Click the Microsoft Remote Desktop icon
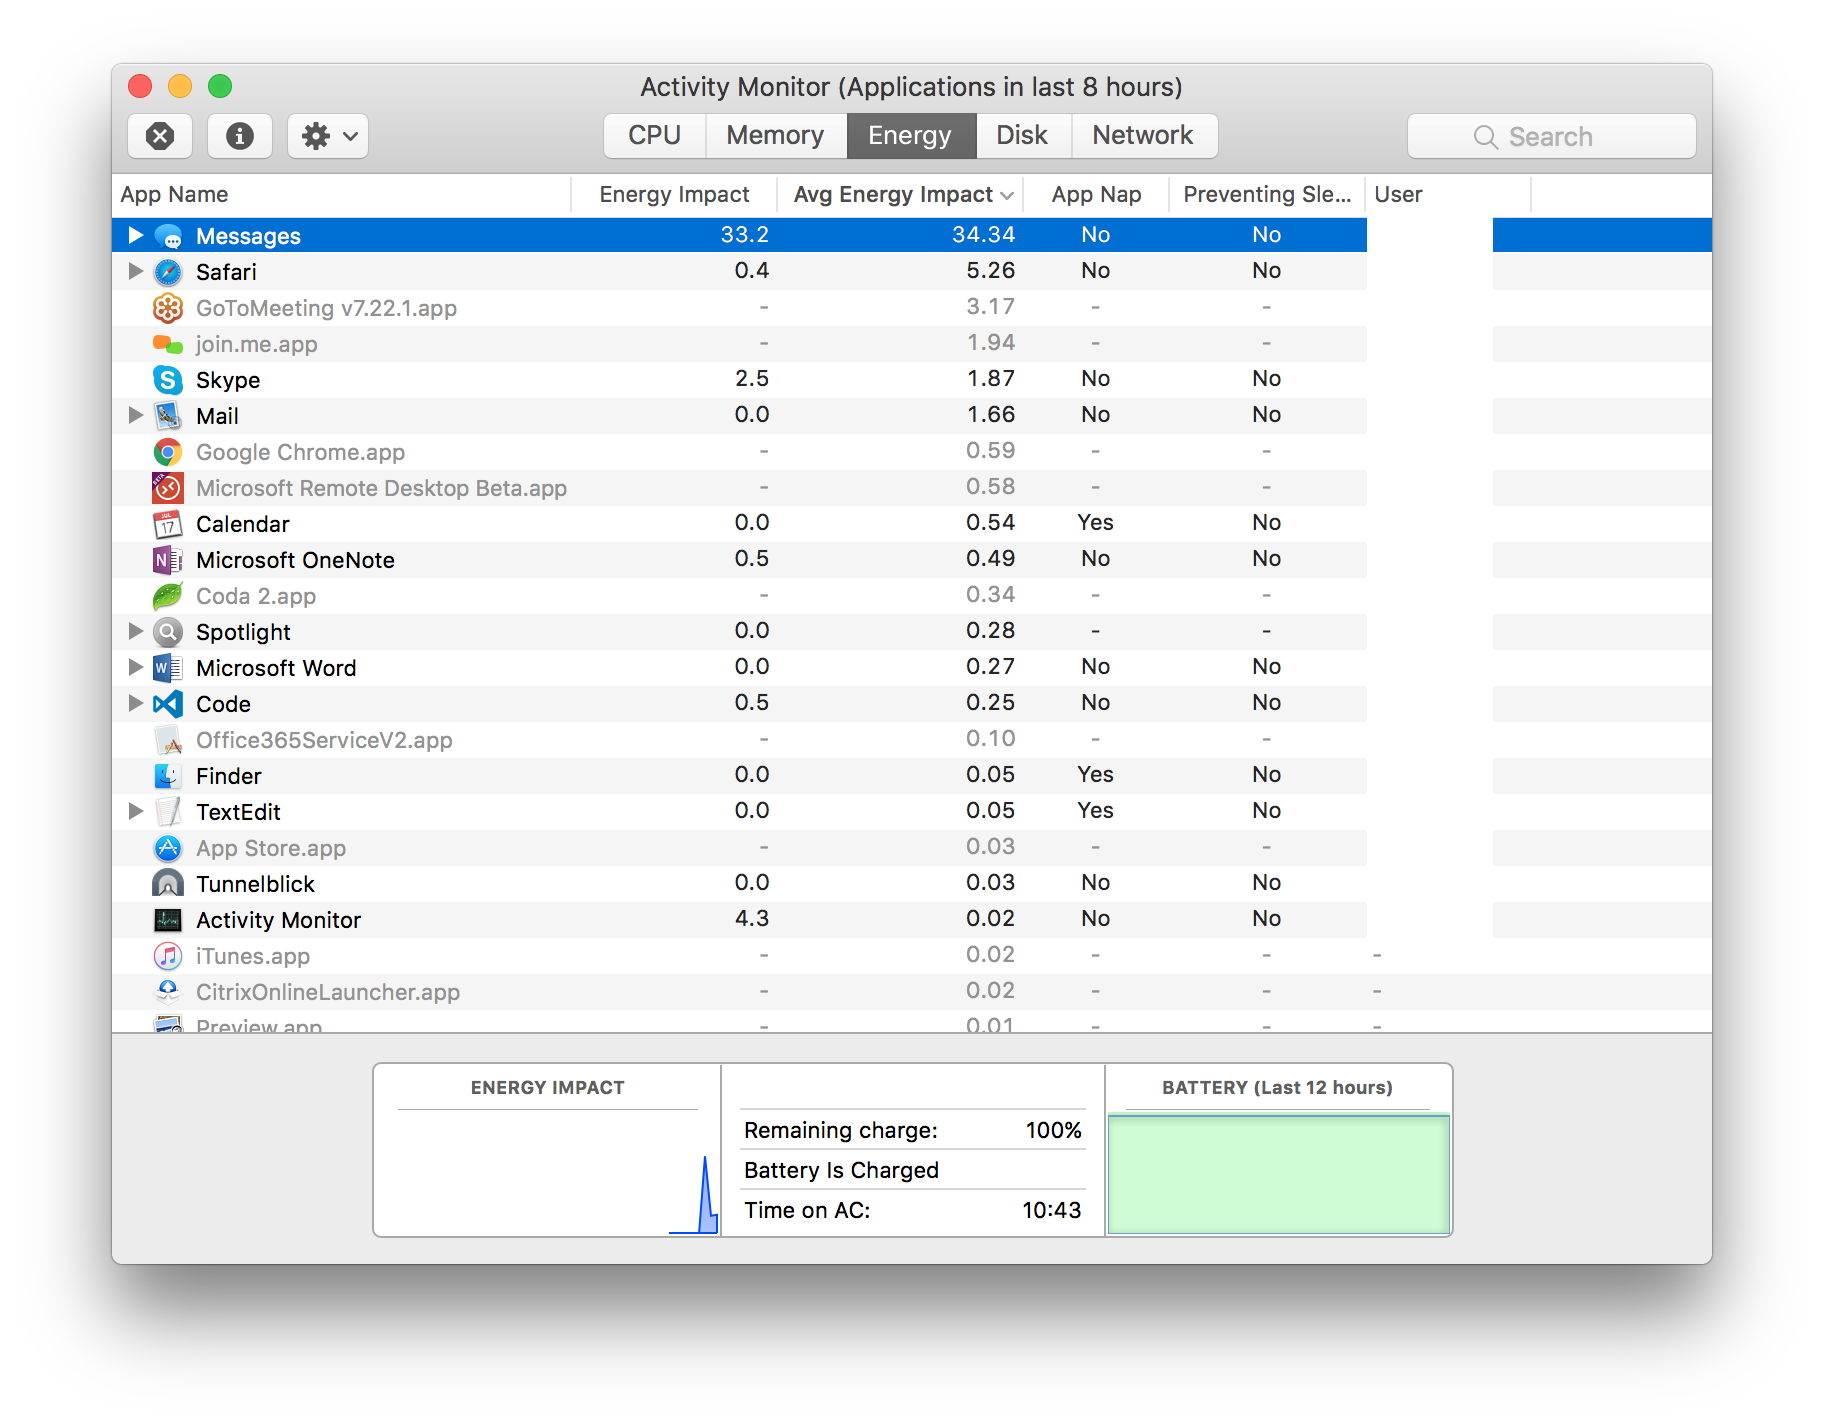The image size is (1824, 1424). click(x=168, y=488)
